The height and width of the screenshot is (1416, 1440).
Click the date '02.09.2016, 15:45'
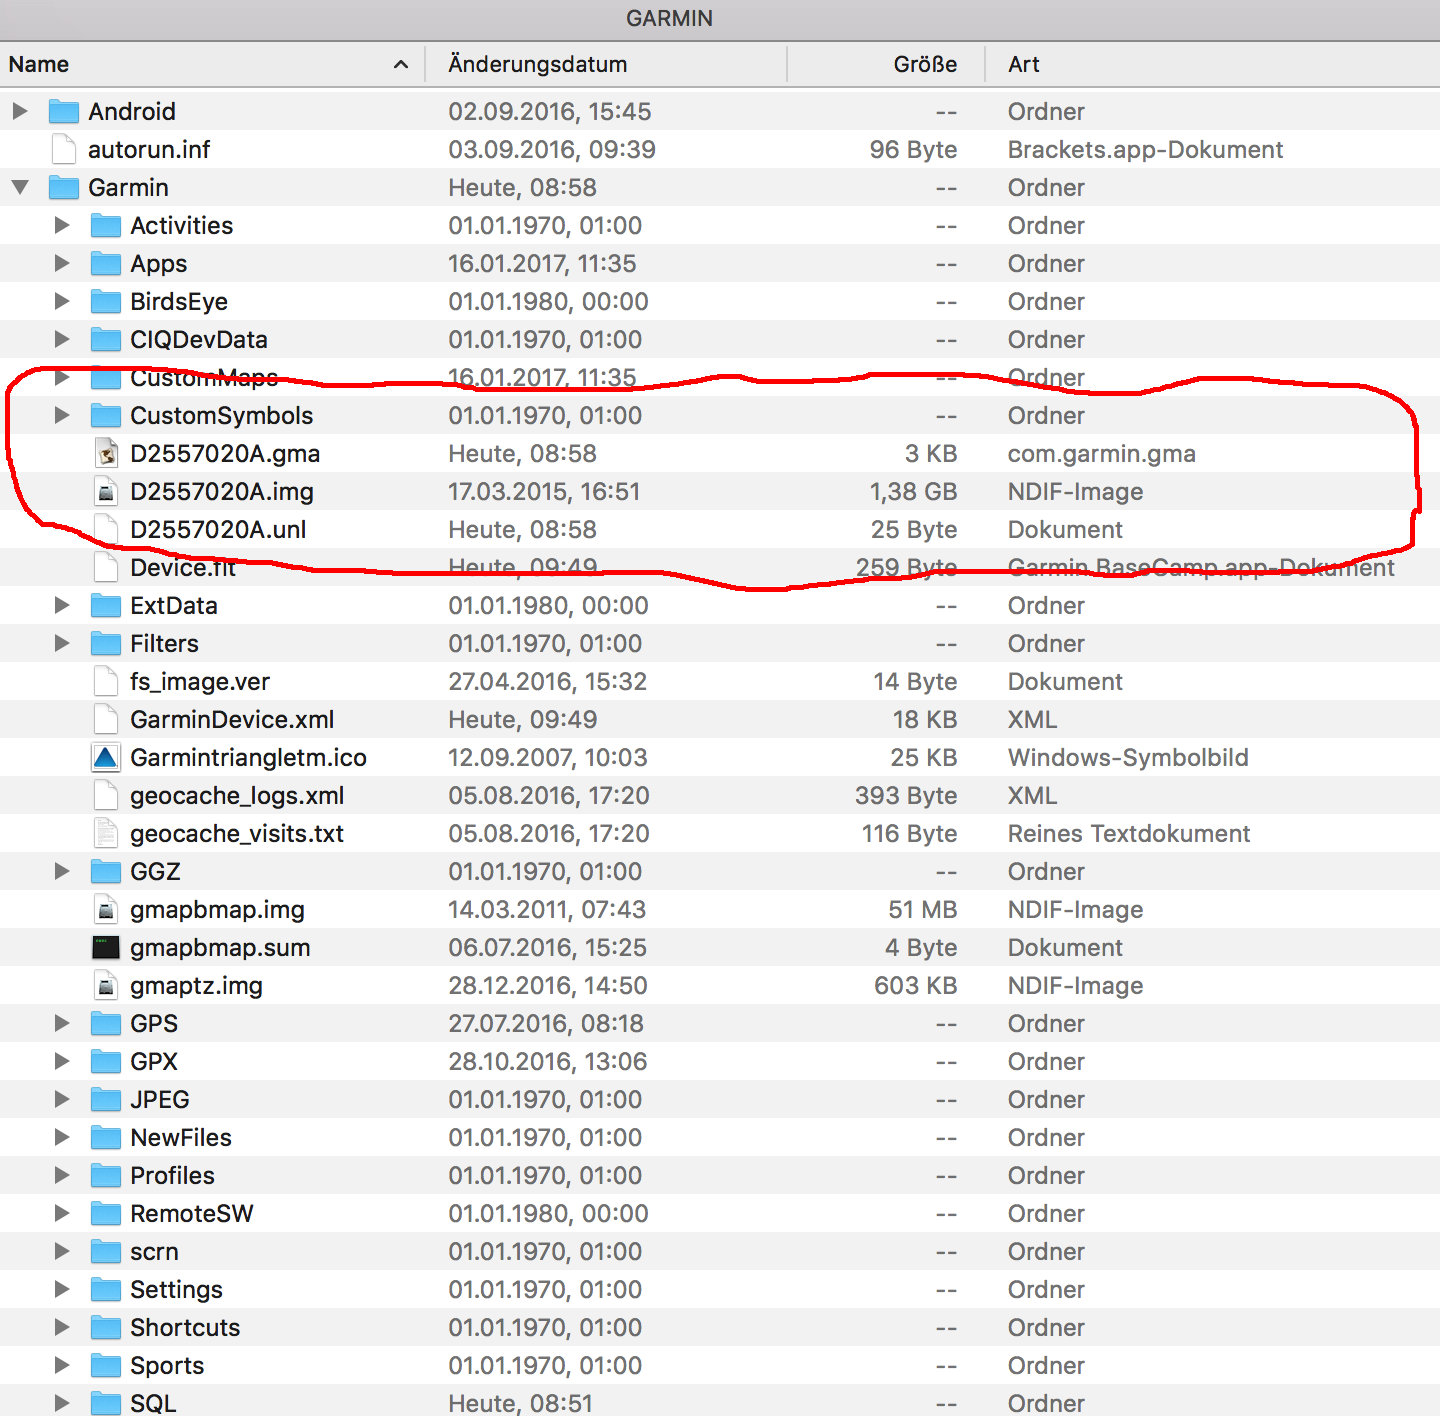click(x=550, y=111)
